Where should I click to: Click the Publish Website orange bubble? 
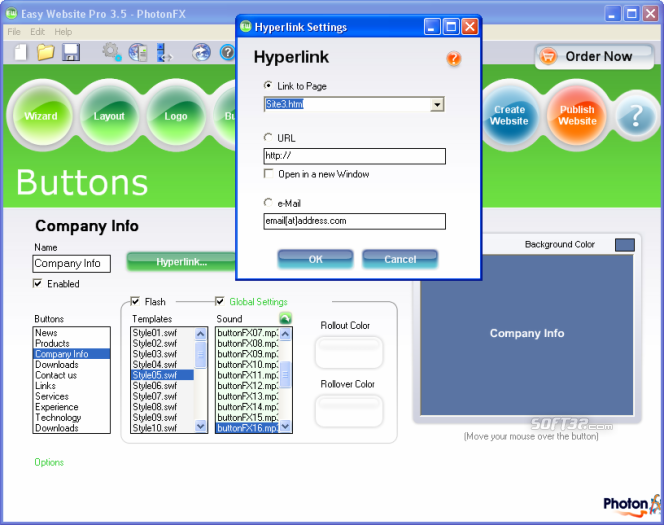(x=577, y=115)
